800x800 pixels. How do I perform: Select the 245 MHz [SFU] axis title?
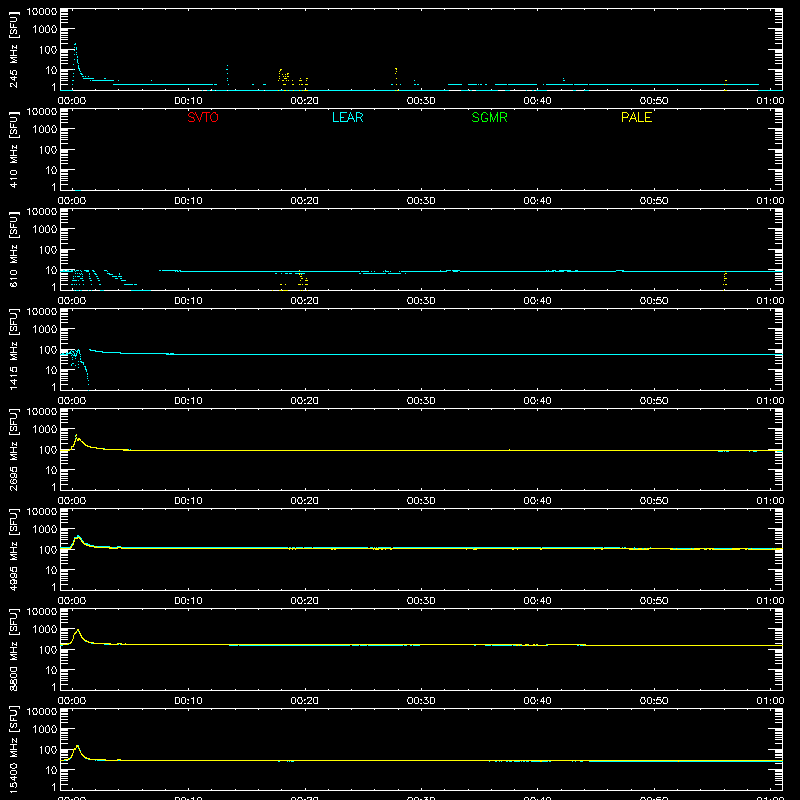[13, 49]
